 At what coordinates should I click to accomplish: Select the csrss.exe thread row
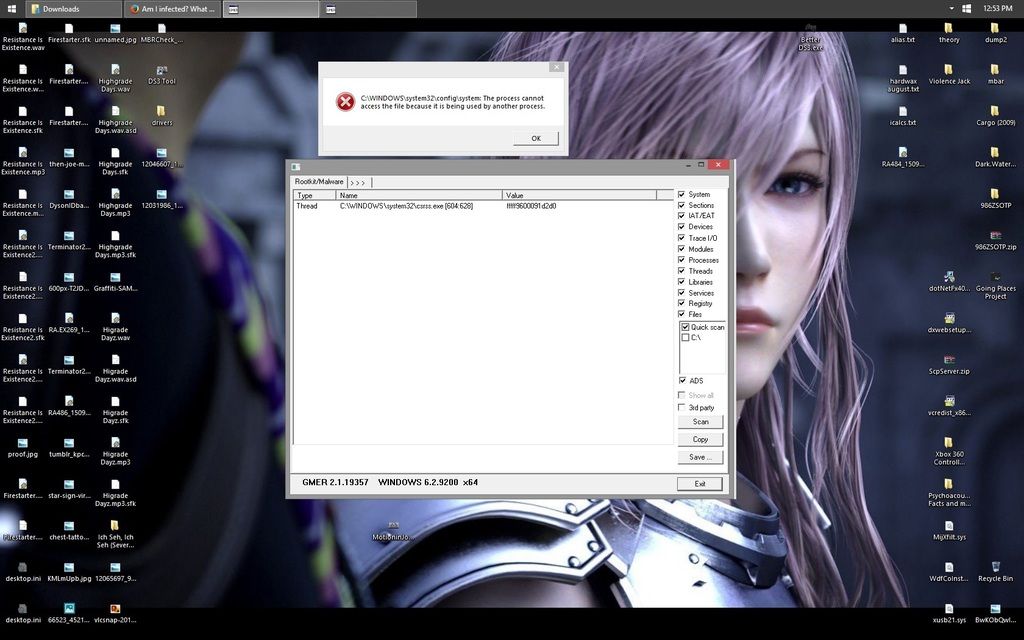click(x=483, y=206)
